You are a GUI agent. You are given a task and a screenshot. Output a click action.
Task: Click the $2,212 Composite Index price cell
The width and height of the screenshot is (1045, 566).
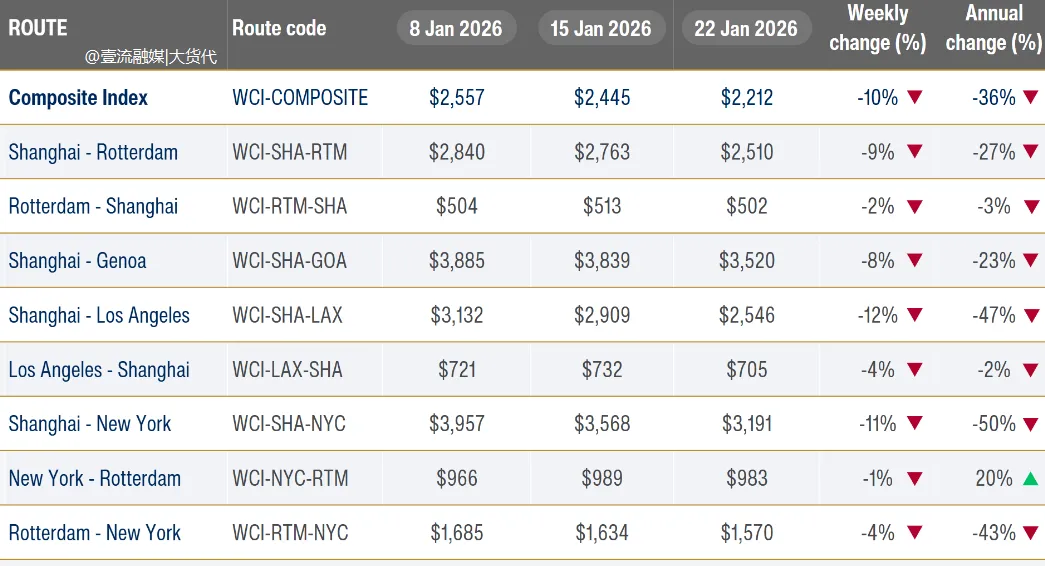click(746, 98)
